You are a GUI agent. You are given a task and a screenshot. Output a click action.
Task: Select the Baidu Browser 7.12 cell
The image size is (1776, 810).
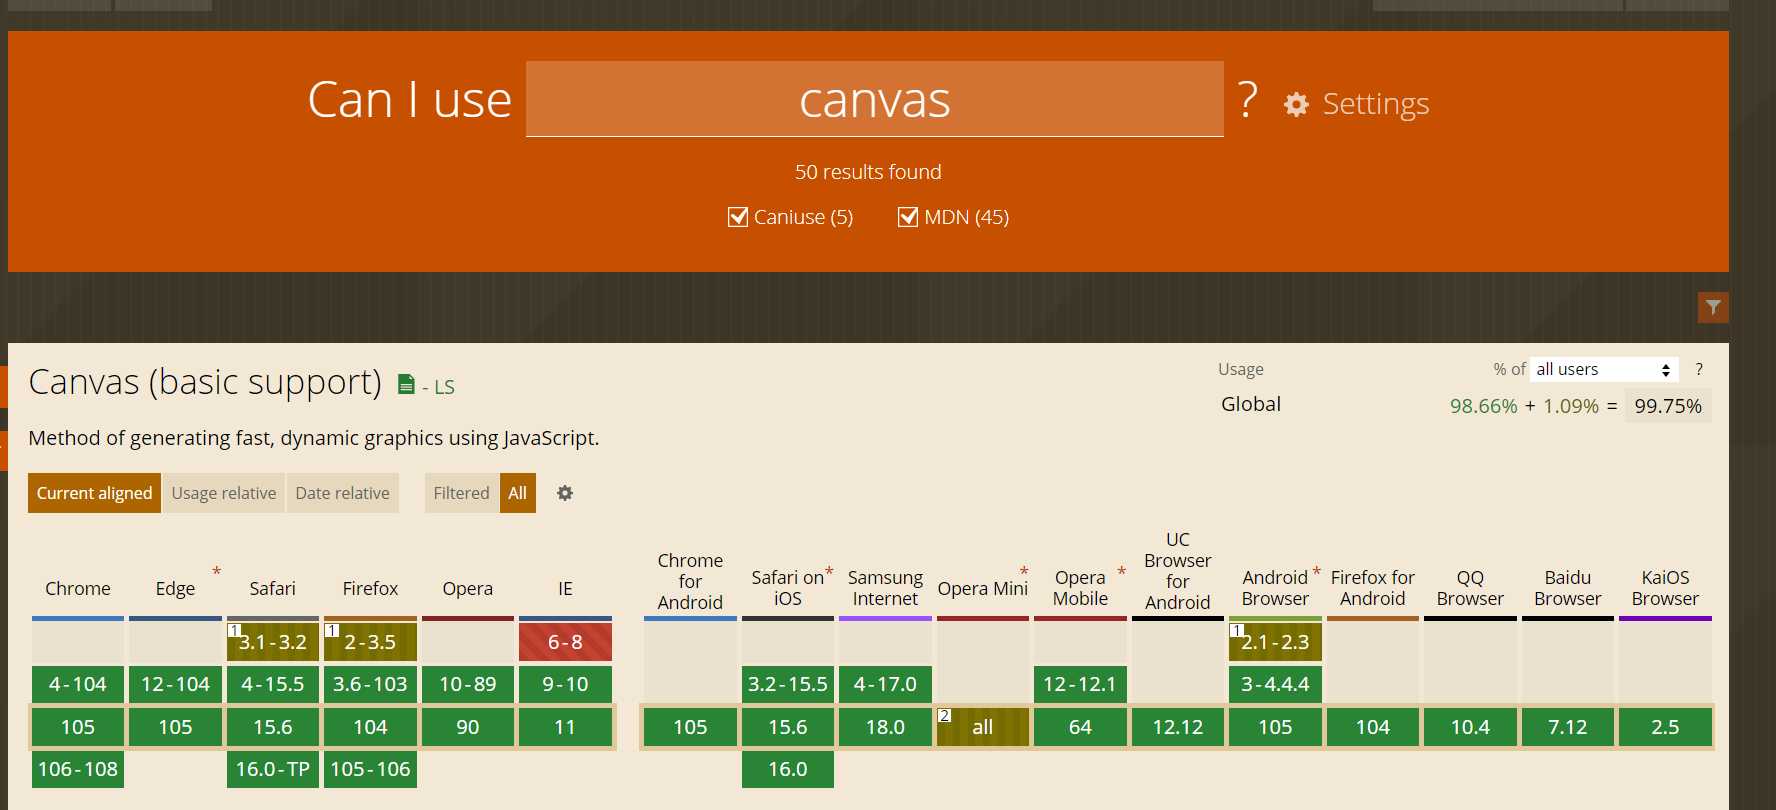1568,727
